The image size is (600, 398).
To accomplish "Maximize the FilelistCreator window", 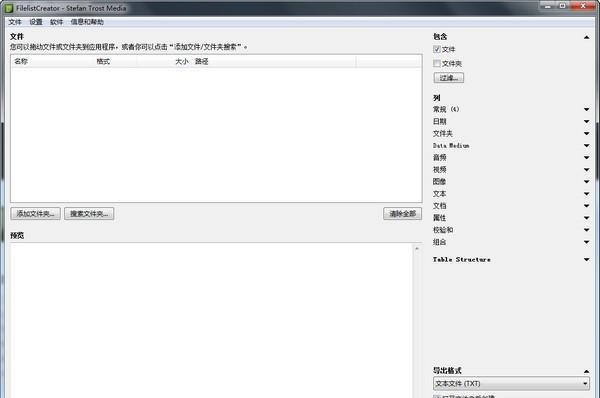I will point(562,5).
